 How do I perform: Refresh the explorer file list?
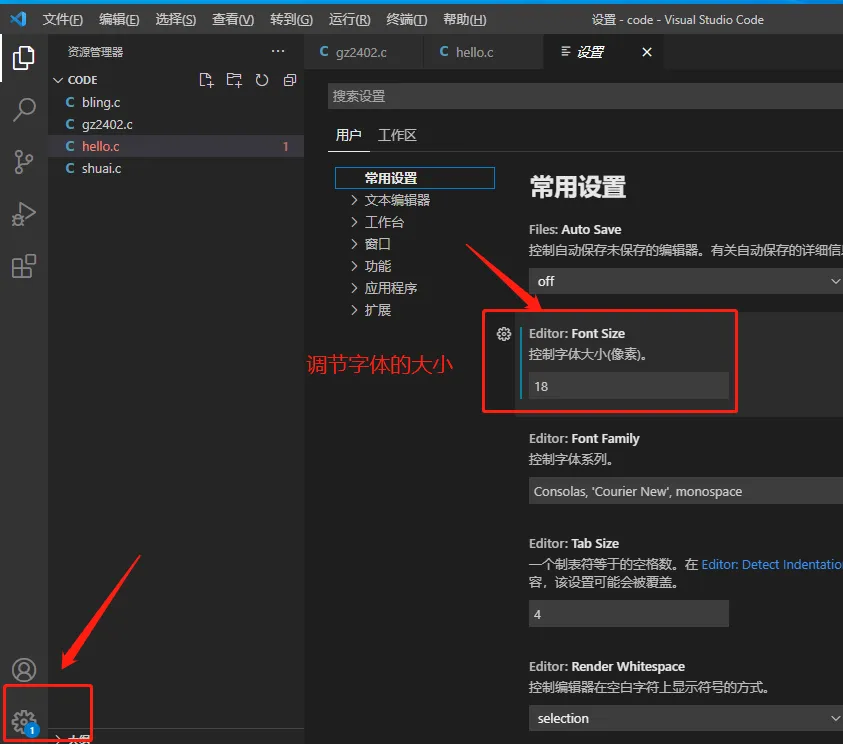(x=262, y=80)
